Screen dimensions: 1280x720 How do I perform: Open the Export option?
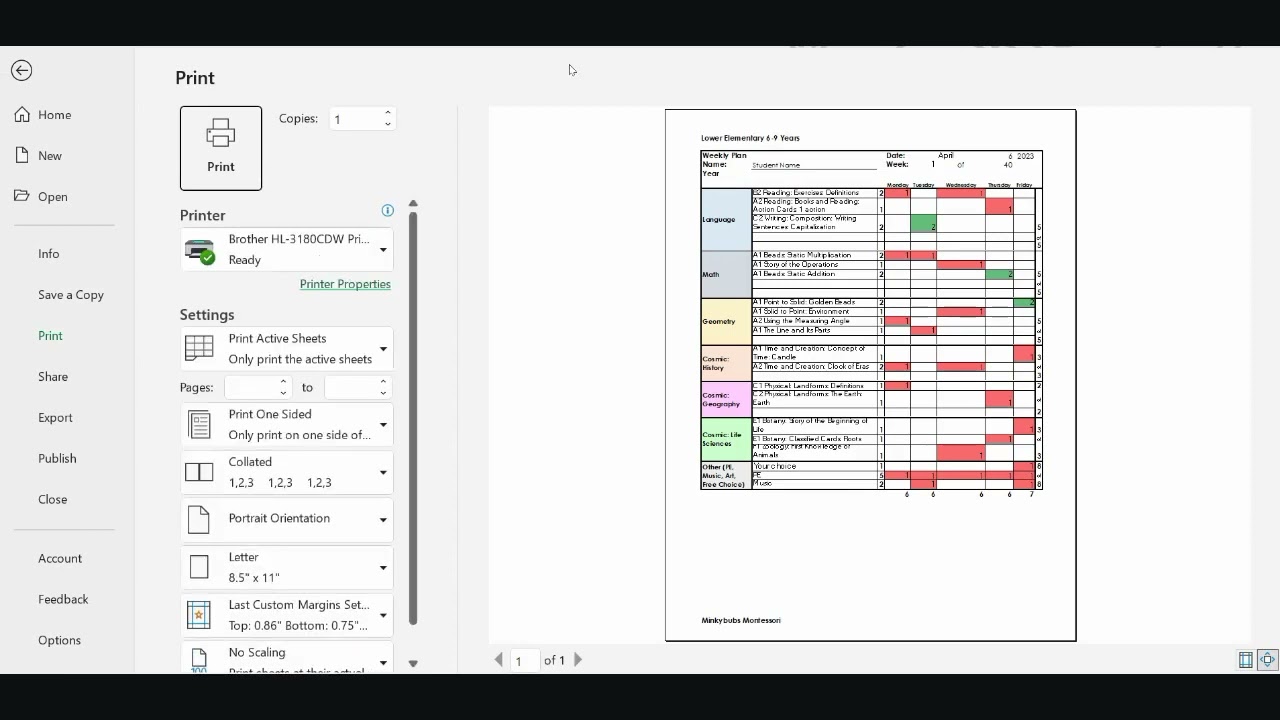[x=56, y=417]
